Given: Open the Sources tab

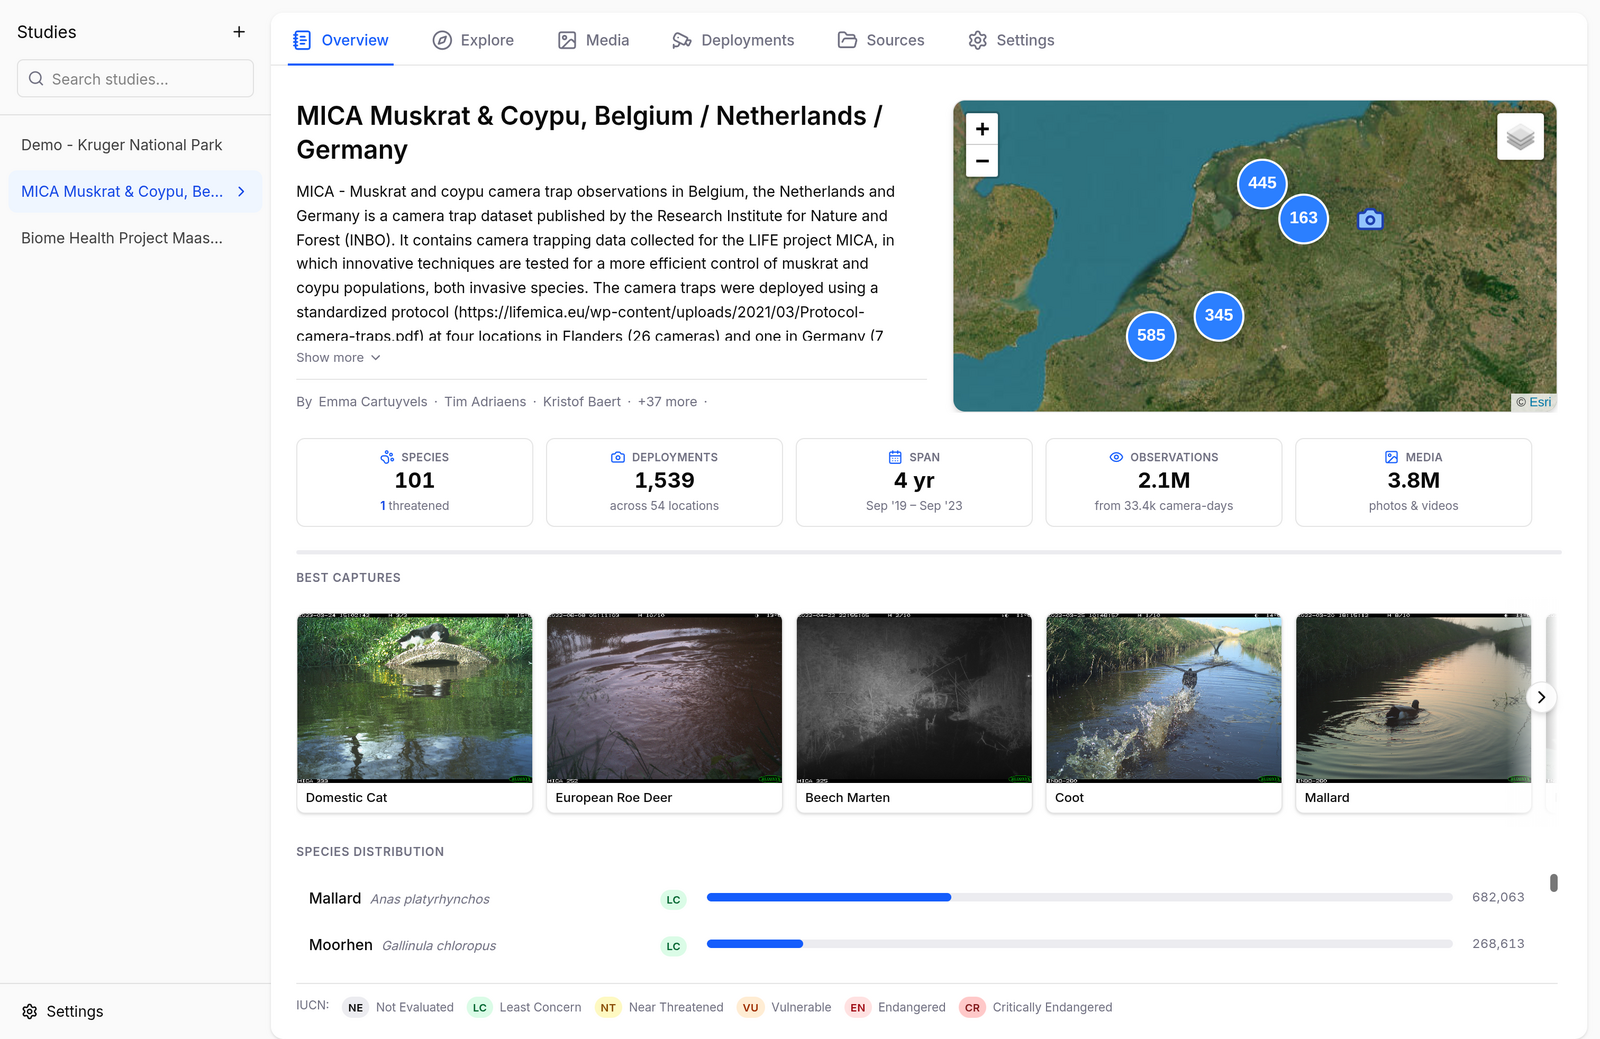Looking at the screenshot, I should (x=881, y=40).
